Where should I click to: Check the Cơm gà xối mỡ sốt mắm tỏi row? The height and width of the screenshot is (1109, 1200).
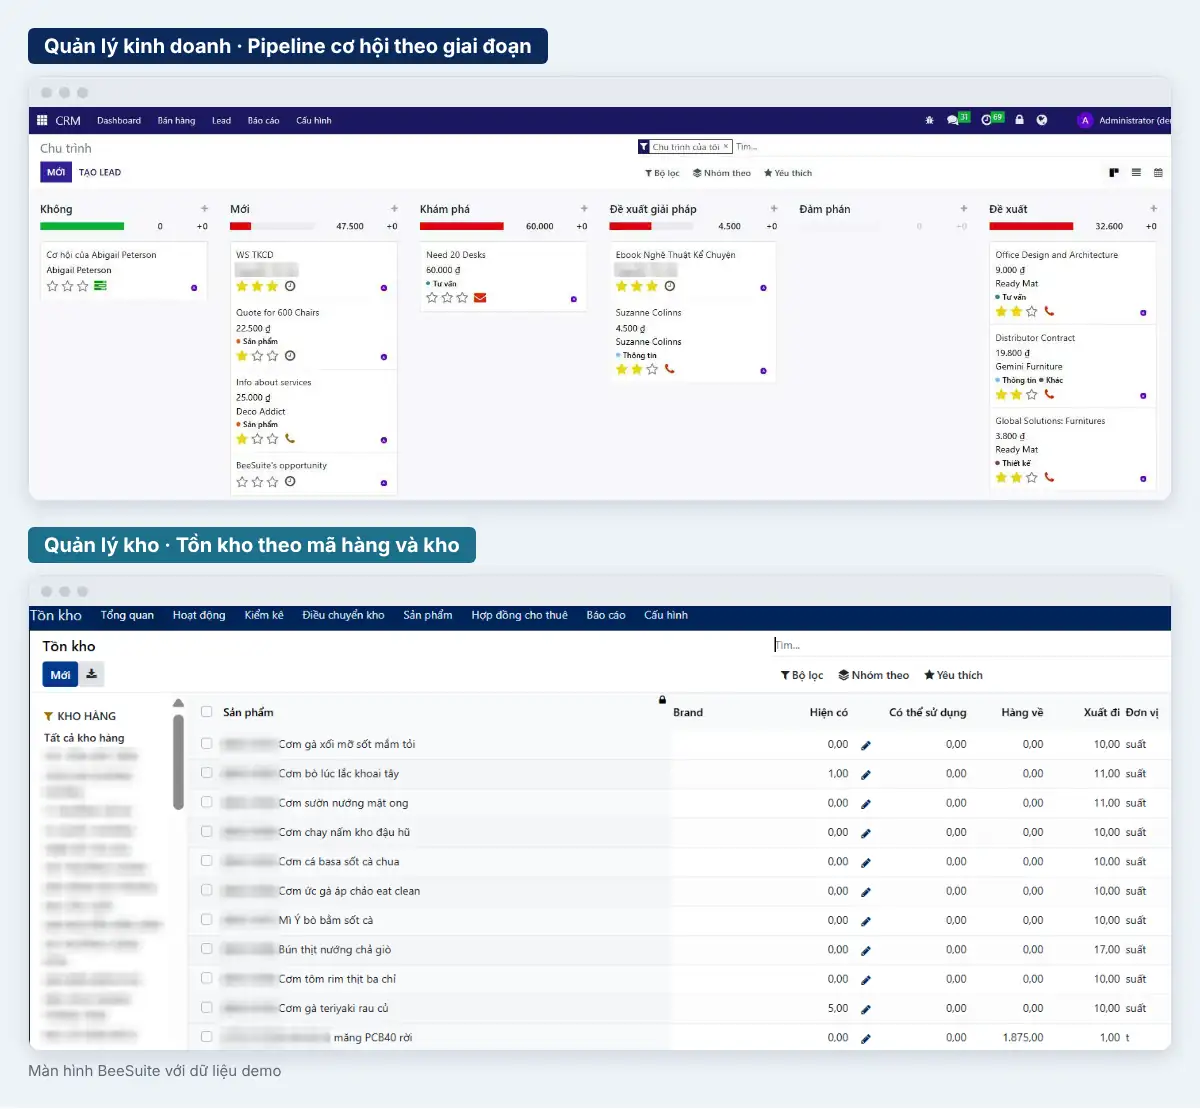pyautogui.click(x=206, y=744)
